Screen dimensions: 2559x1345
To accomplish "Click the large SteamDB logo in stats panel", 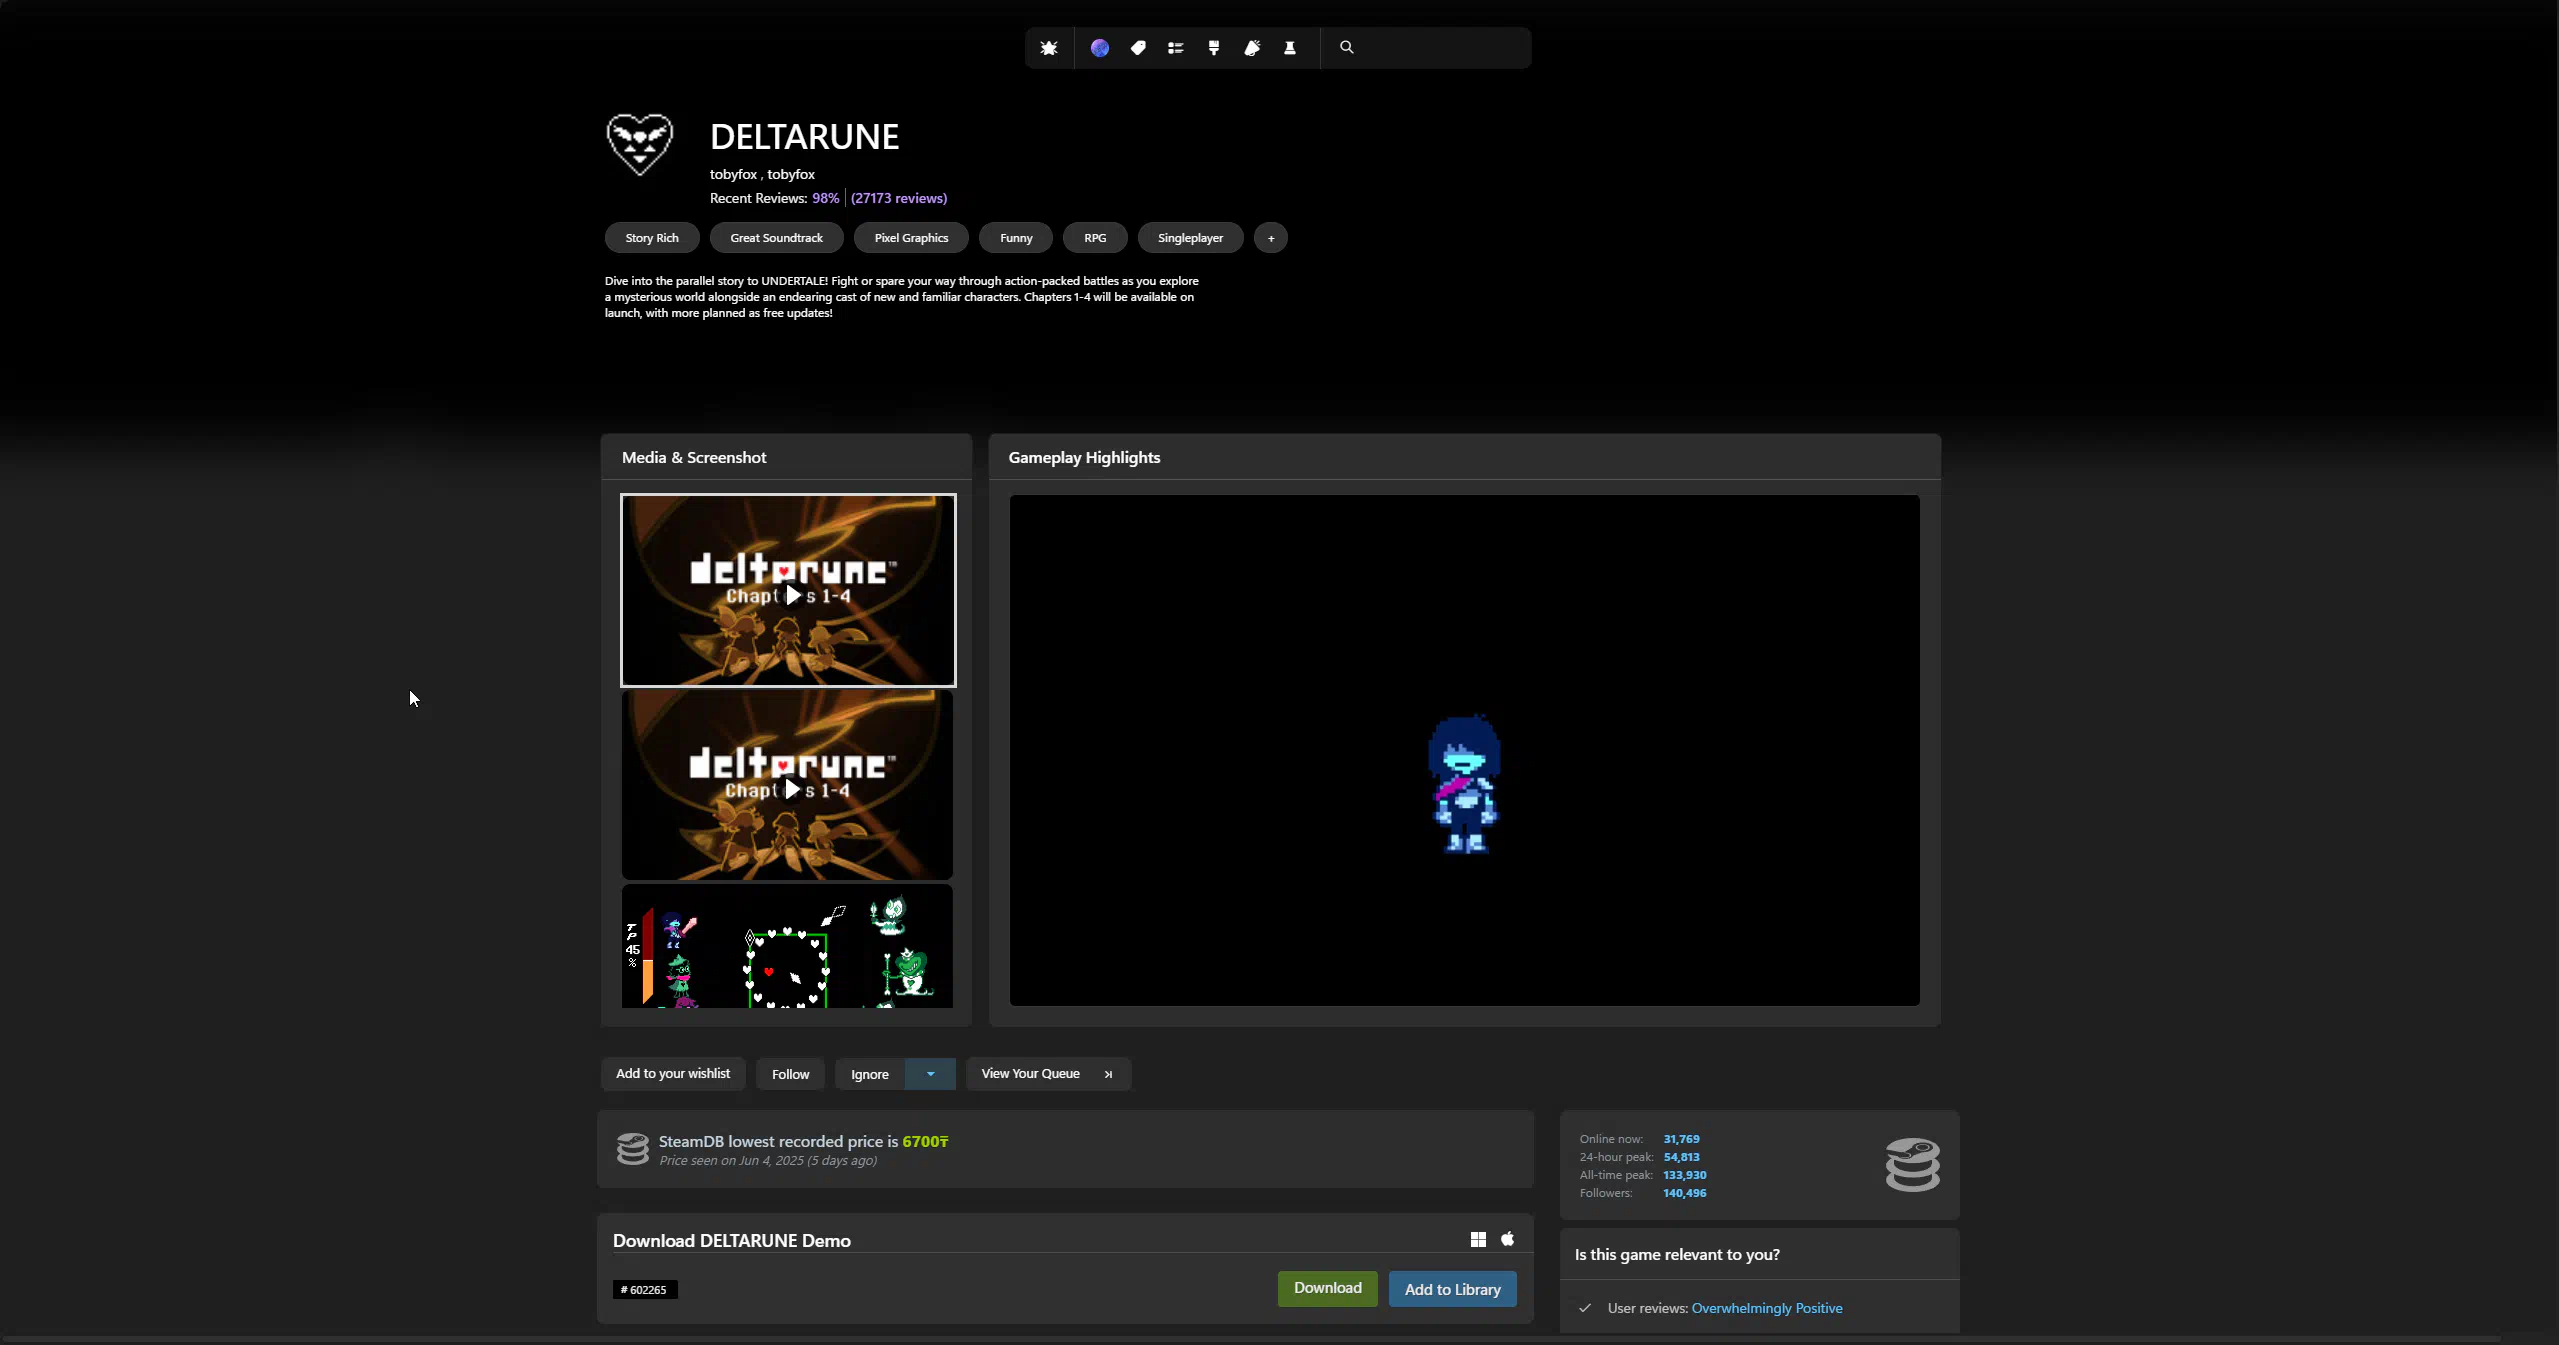I will (x=1913, y=1165).
